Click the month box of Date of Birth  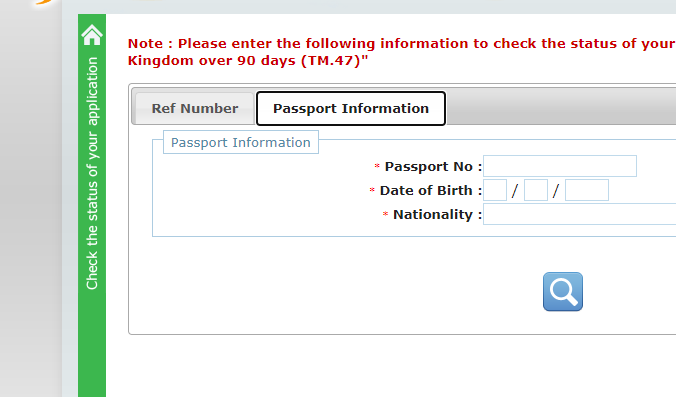[535, 190]
